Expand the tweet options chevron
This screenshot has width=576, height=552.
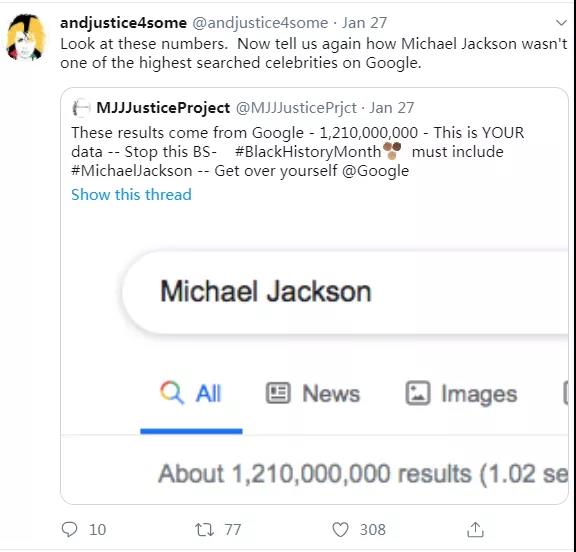coord(561,23)
